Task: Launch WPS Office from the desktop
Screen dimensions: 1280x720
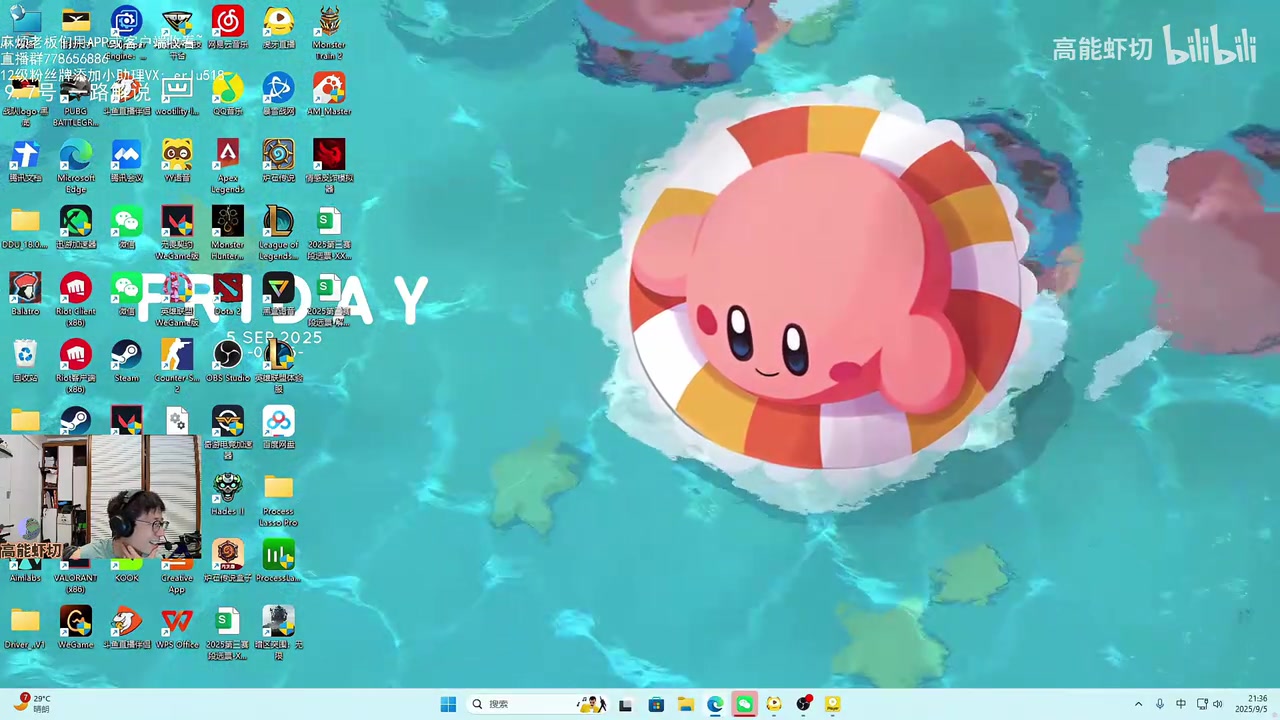Action: pos(177,622)
